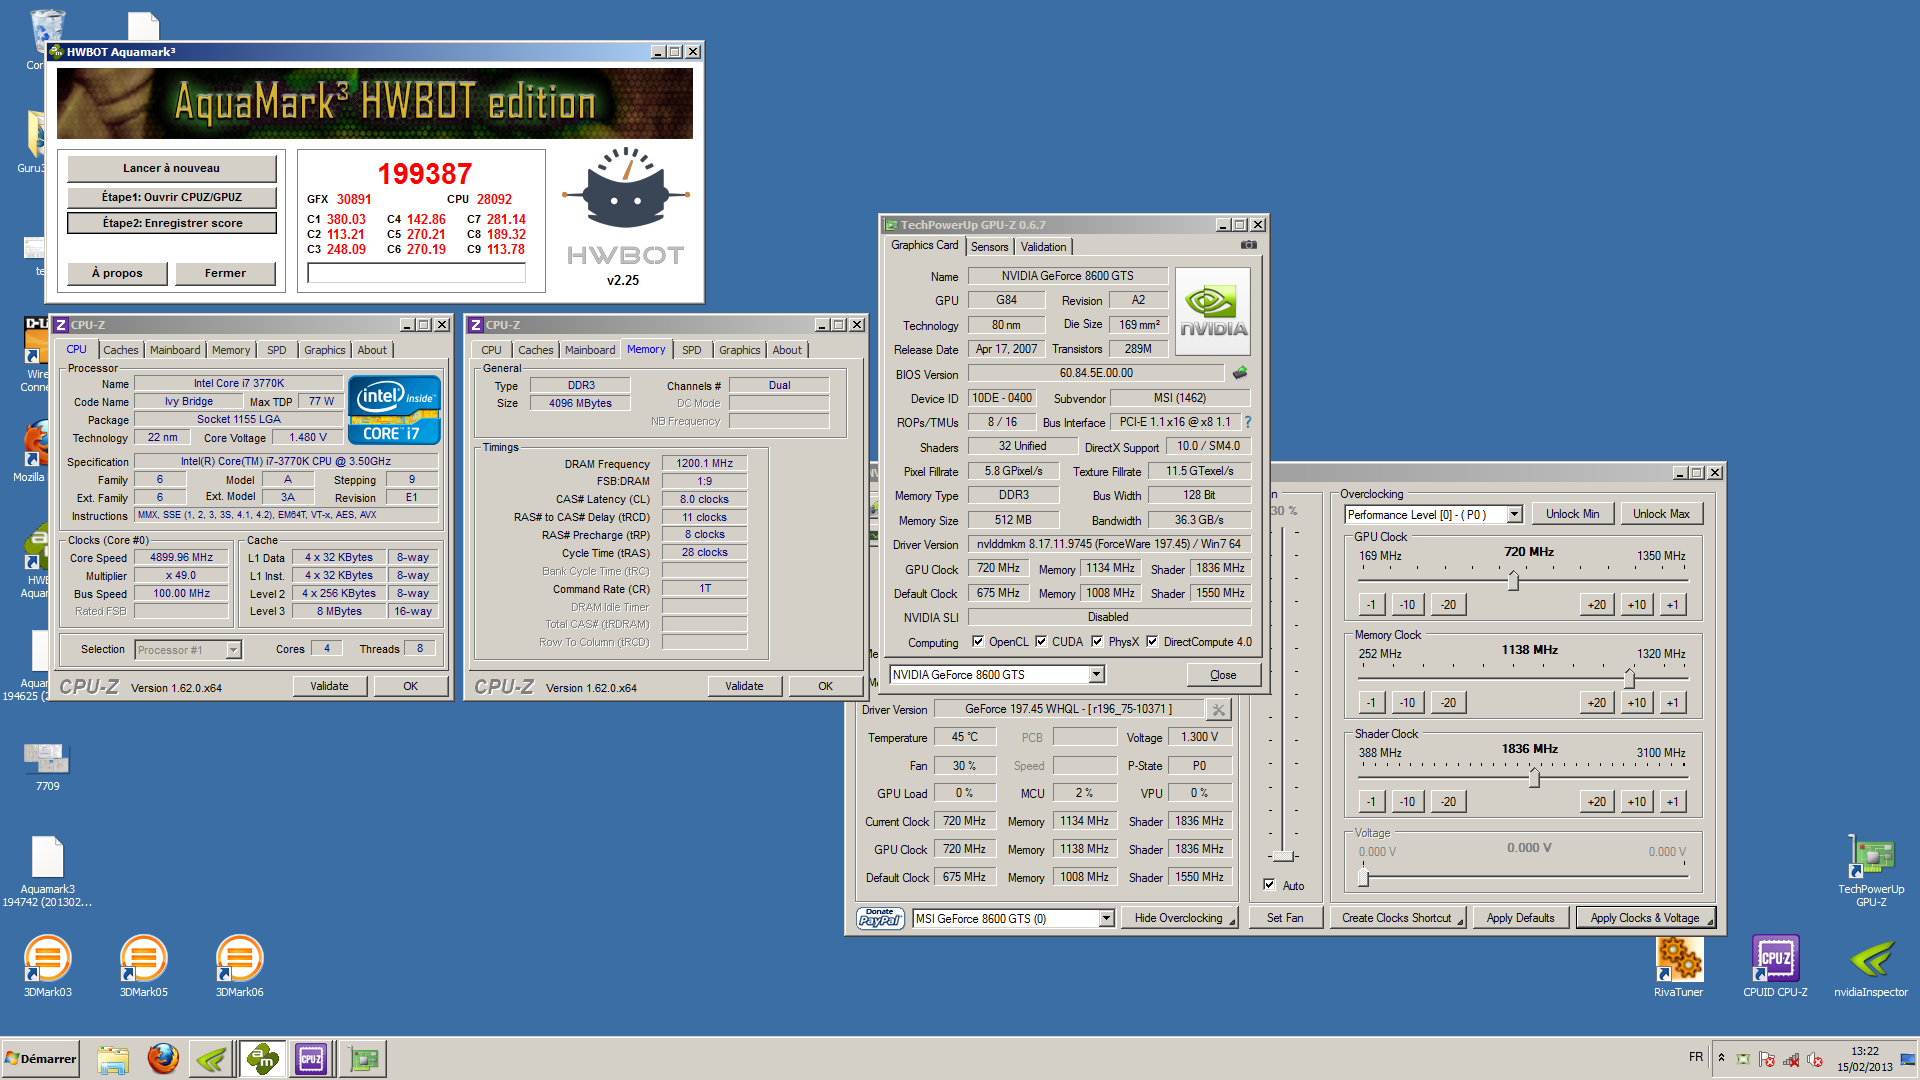The width and height of the screenshot is (1920, 1080).
Task: Click the NVIDIA logo in GPU-Z
Action: click(1213, 311)
